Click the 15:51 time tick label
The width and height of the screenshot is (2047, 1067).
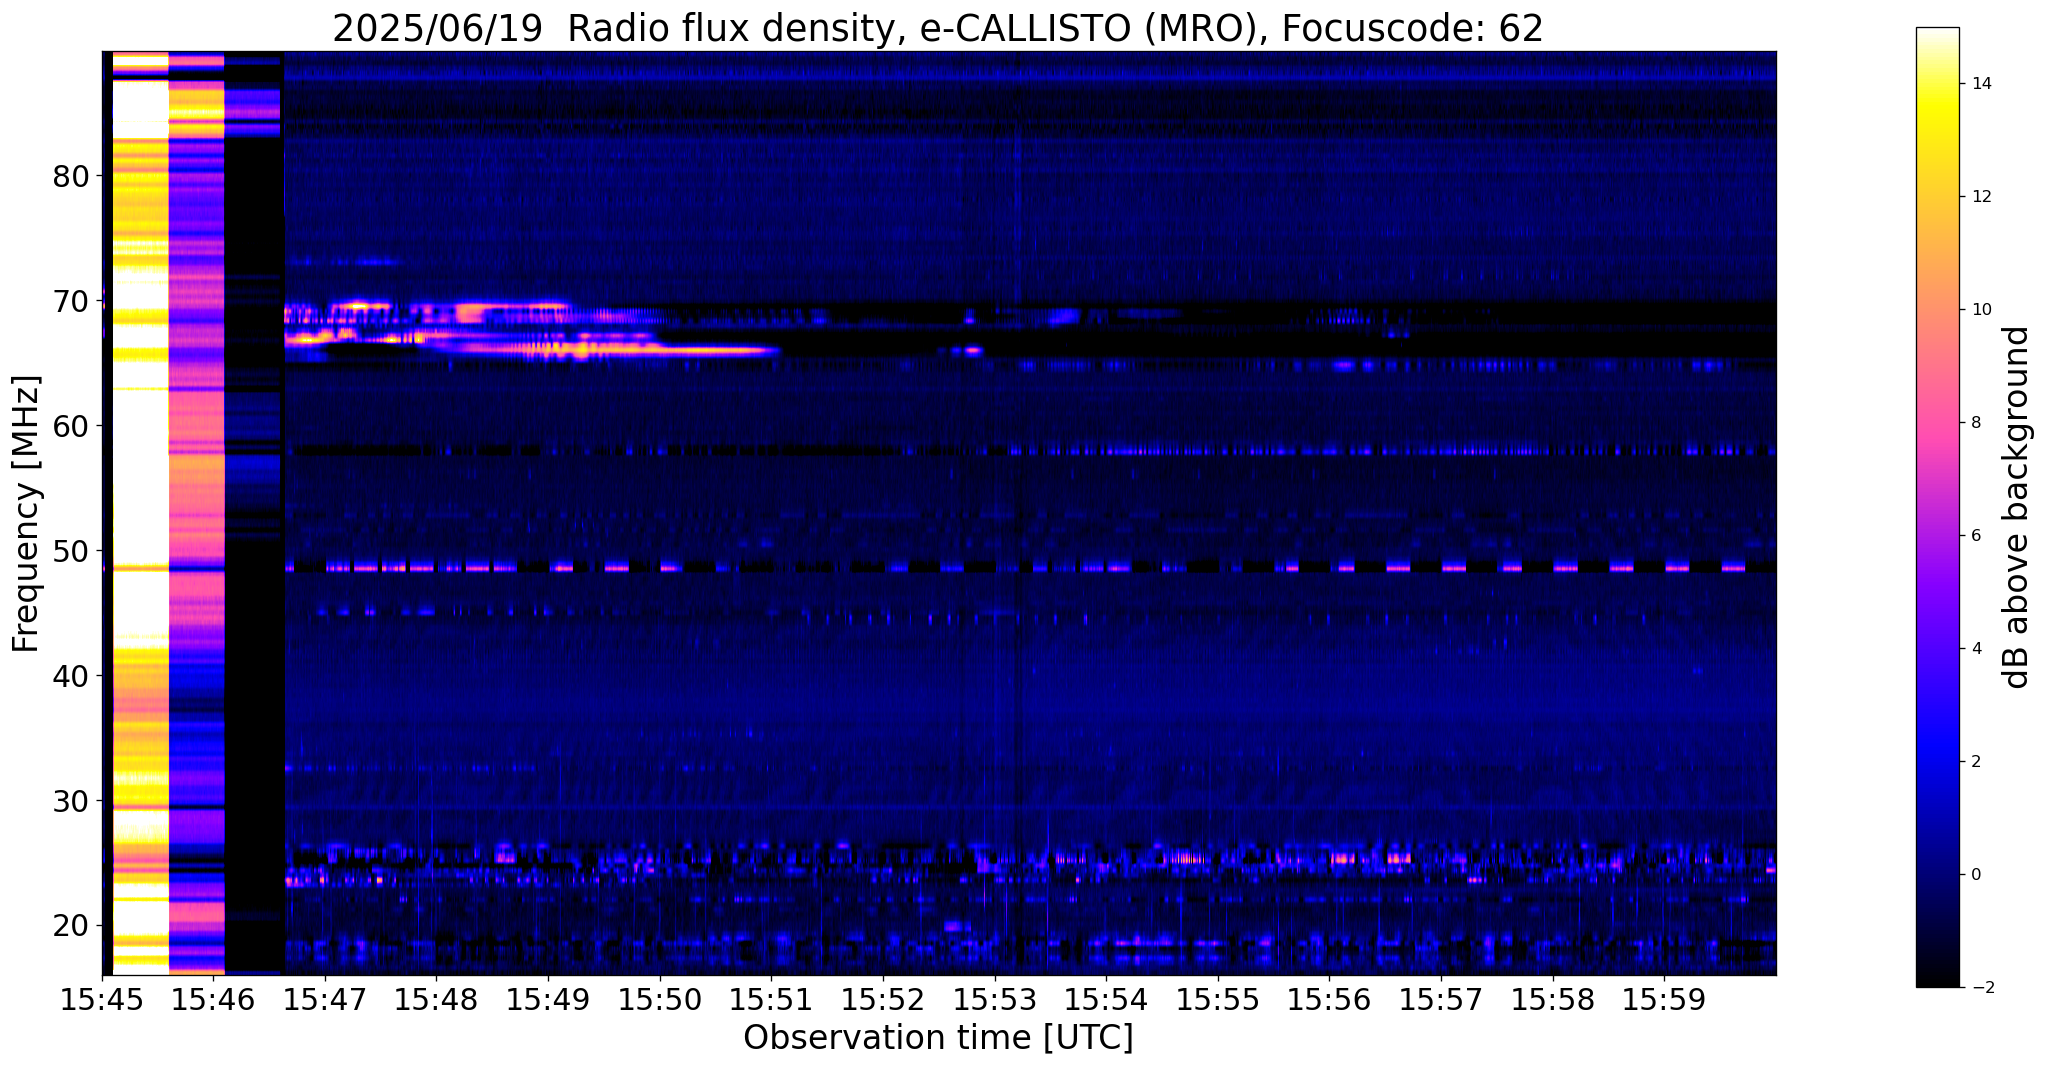(x=771, y=999)
